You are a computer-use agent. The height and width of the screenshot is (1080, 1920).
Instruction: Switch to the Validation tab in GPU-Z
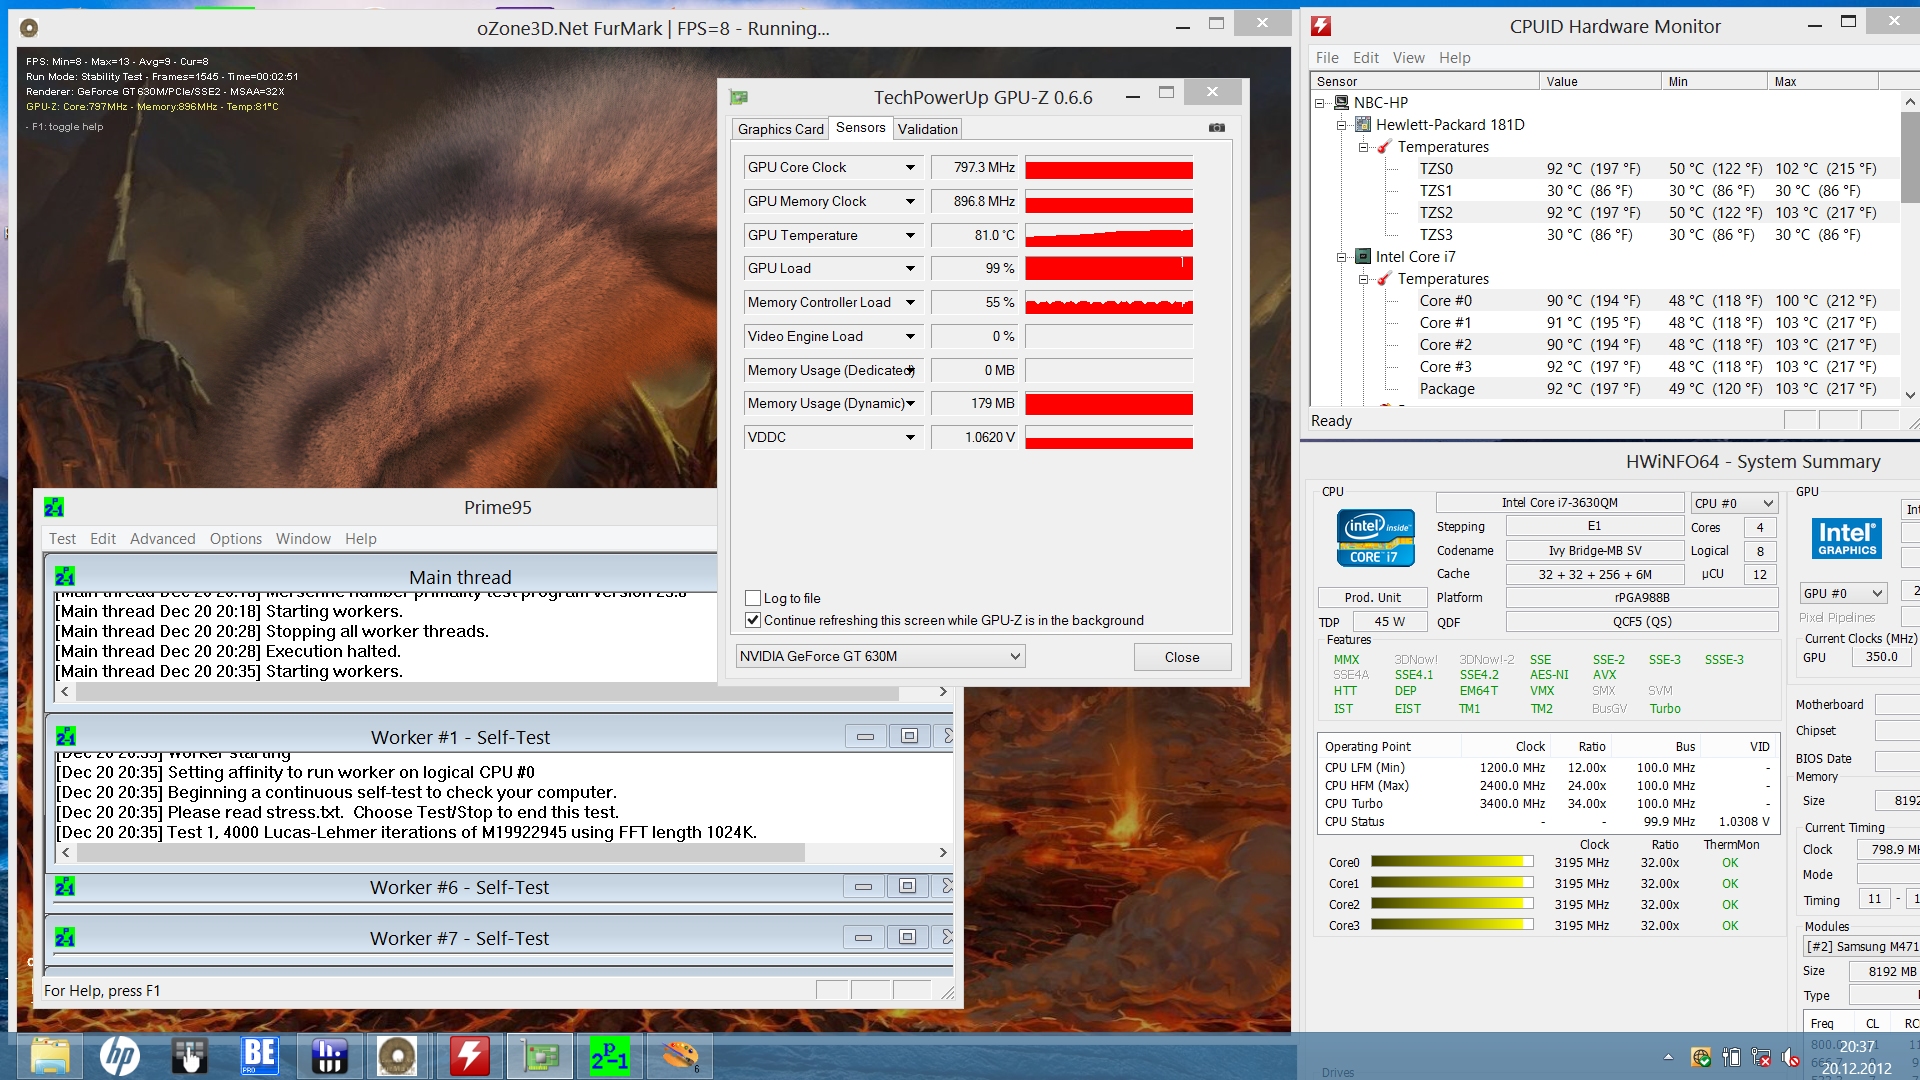pyautogui.click(x=927, y=129)
